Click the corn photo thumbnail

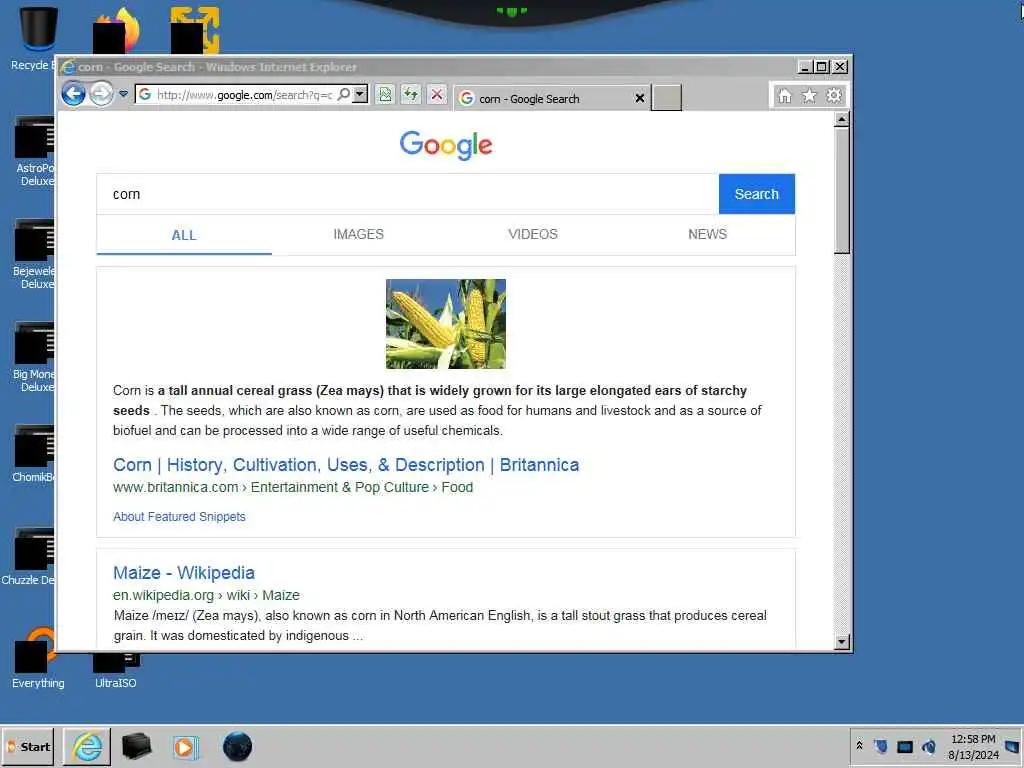pos(446,324)
